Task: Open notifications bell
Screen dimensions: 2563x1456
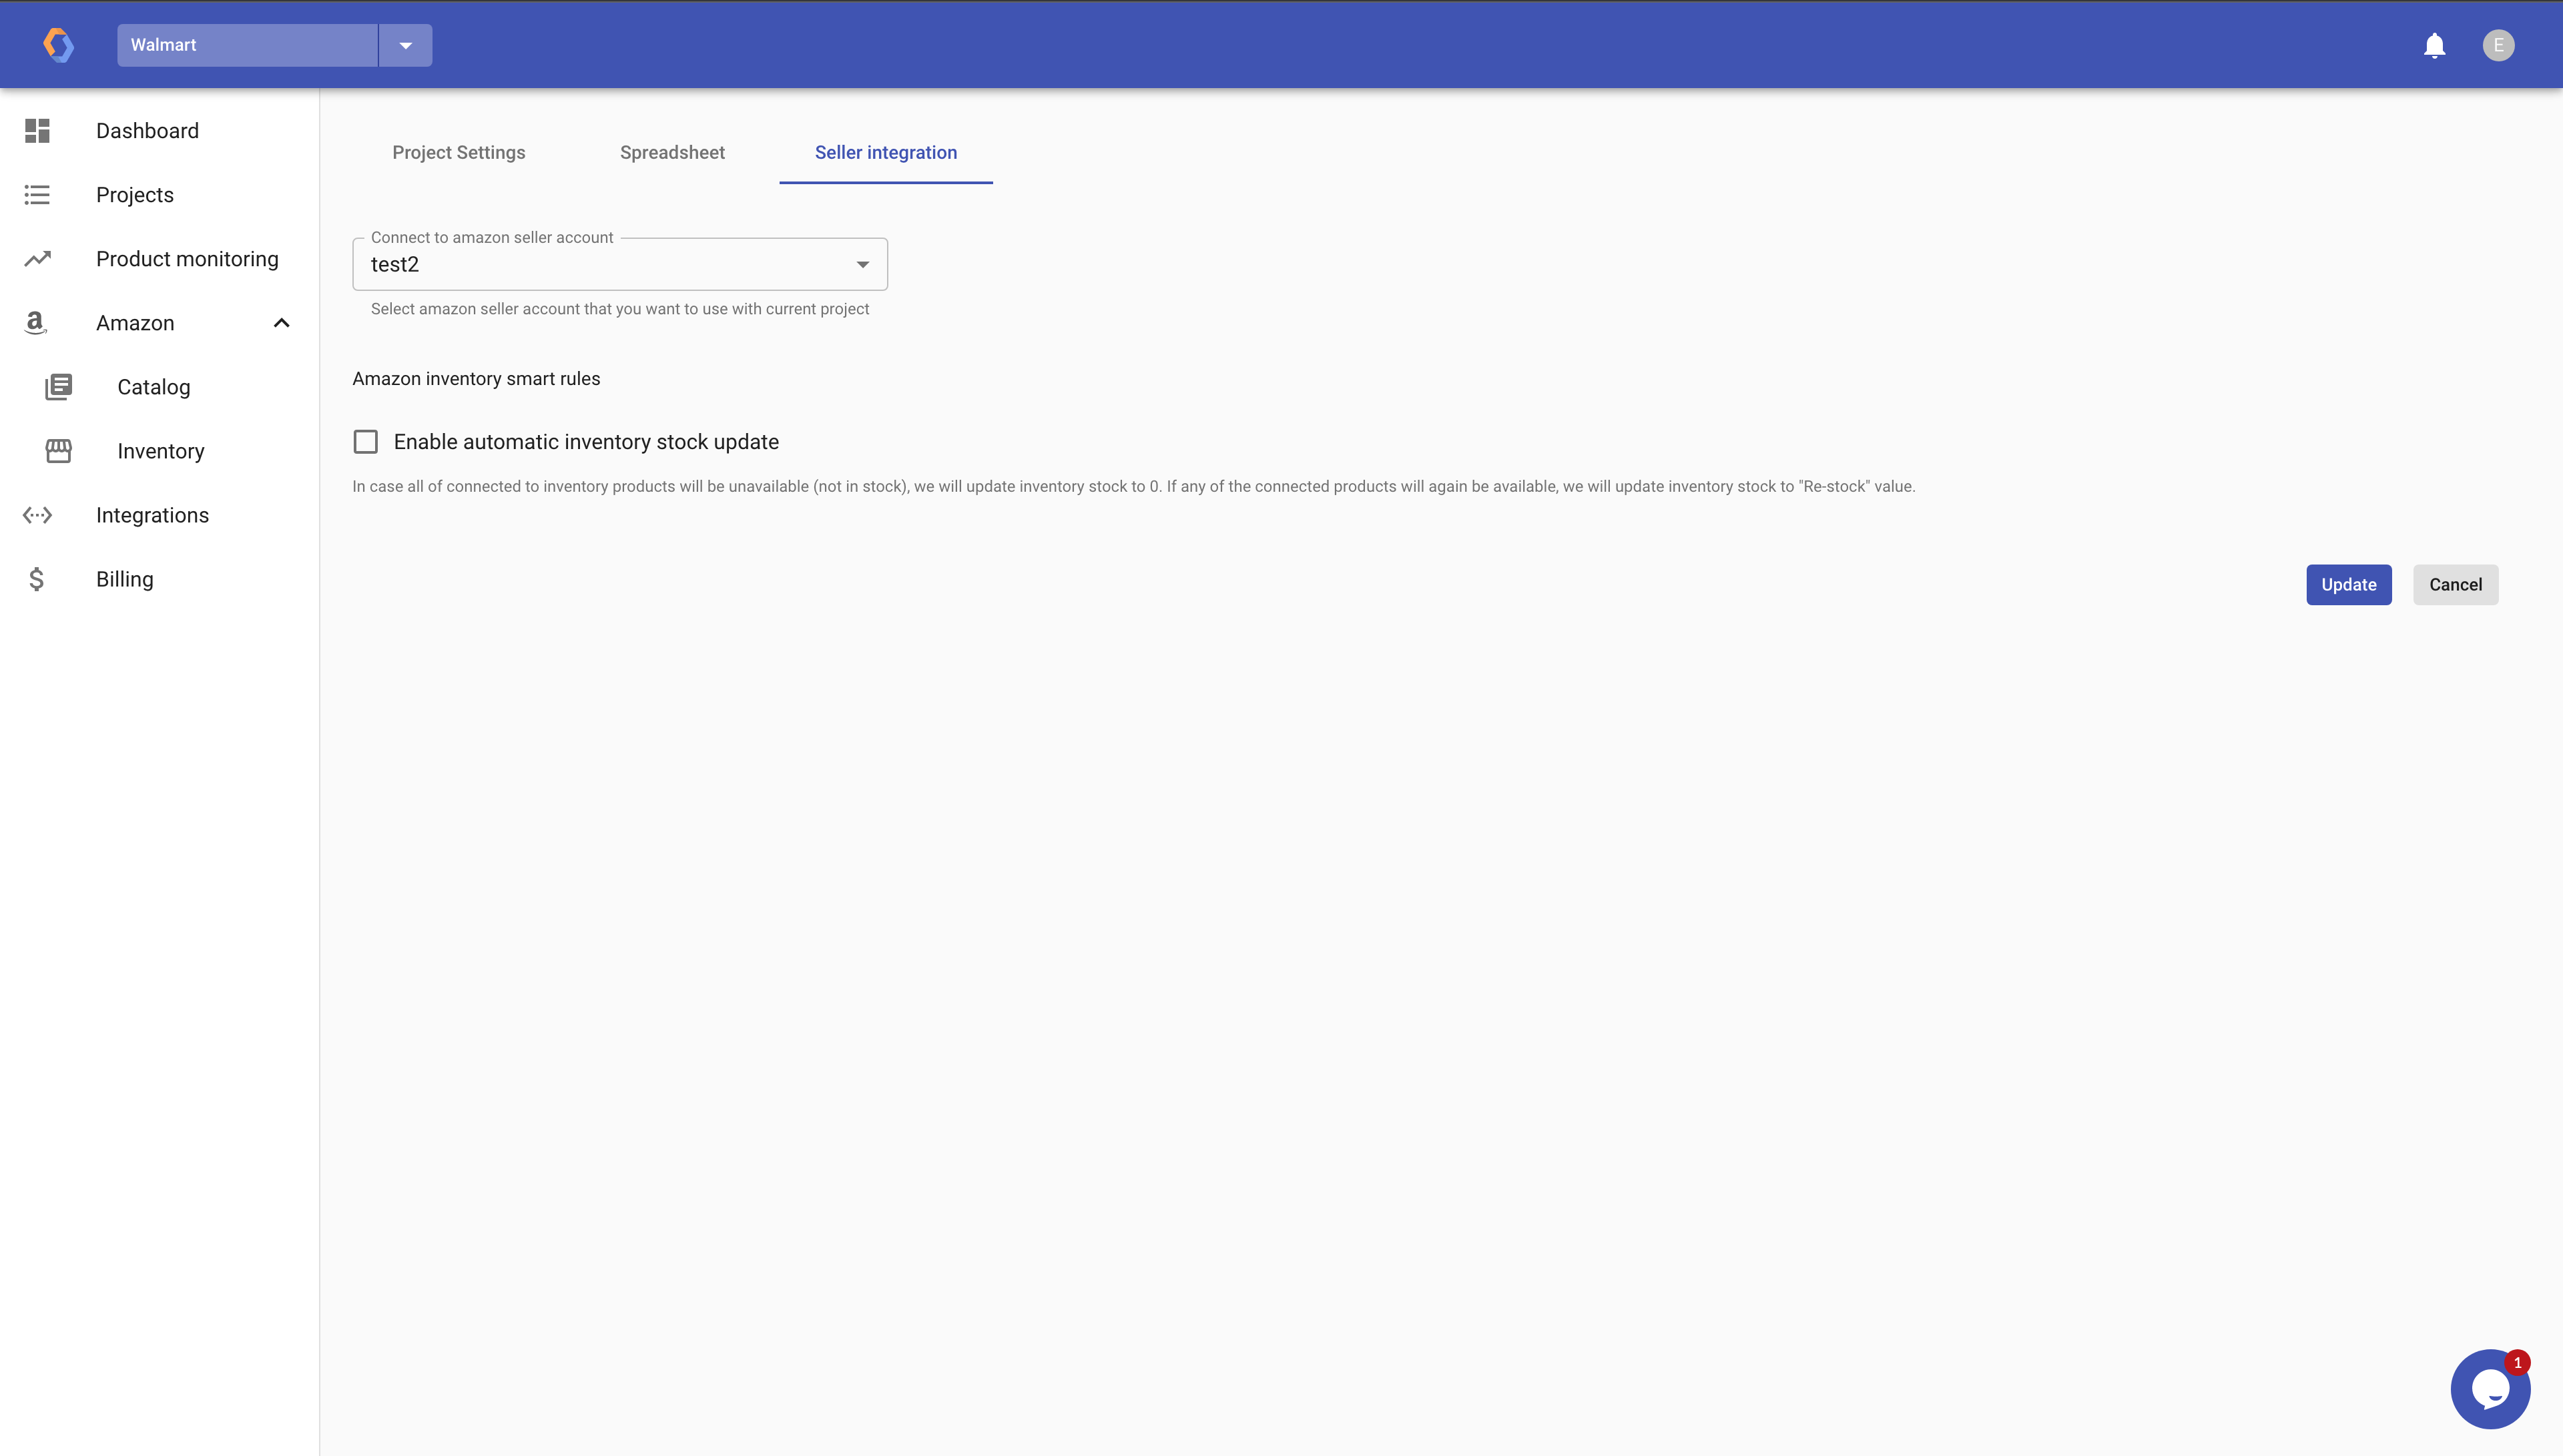Action: [2434, 46]
